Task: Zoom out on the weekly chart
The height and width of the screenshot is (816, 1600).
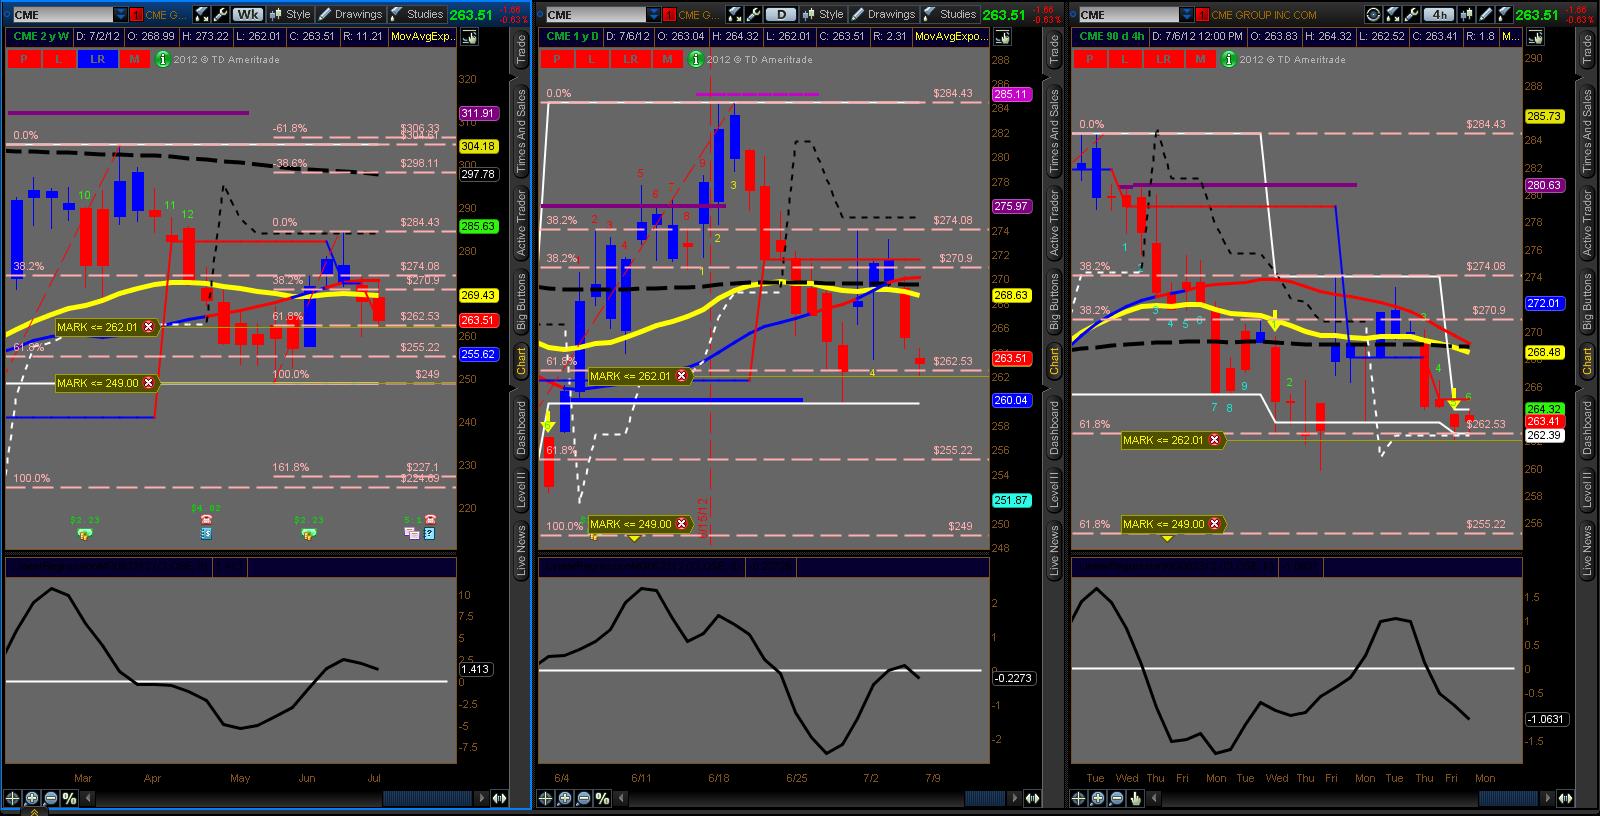Action: tap(51, 798)
